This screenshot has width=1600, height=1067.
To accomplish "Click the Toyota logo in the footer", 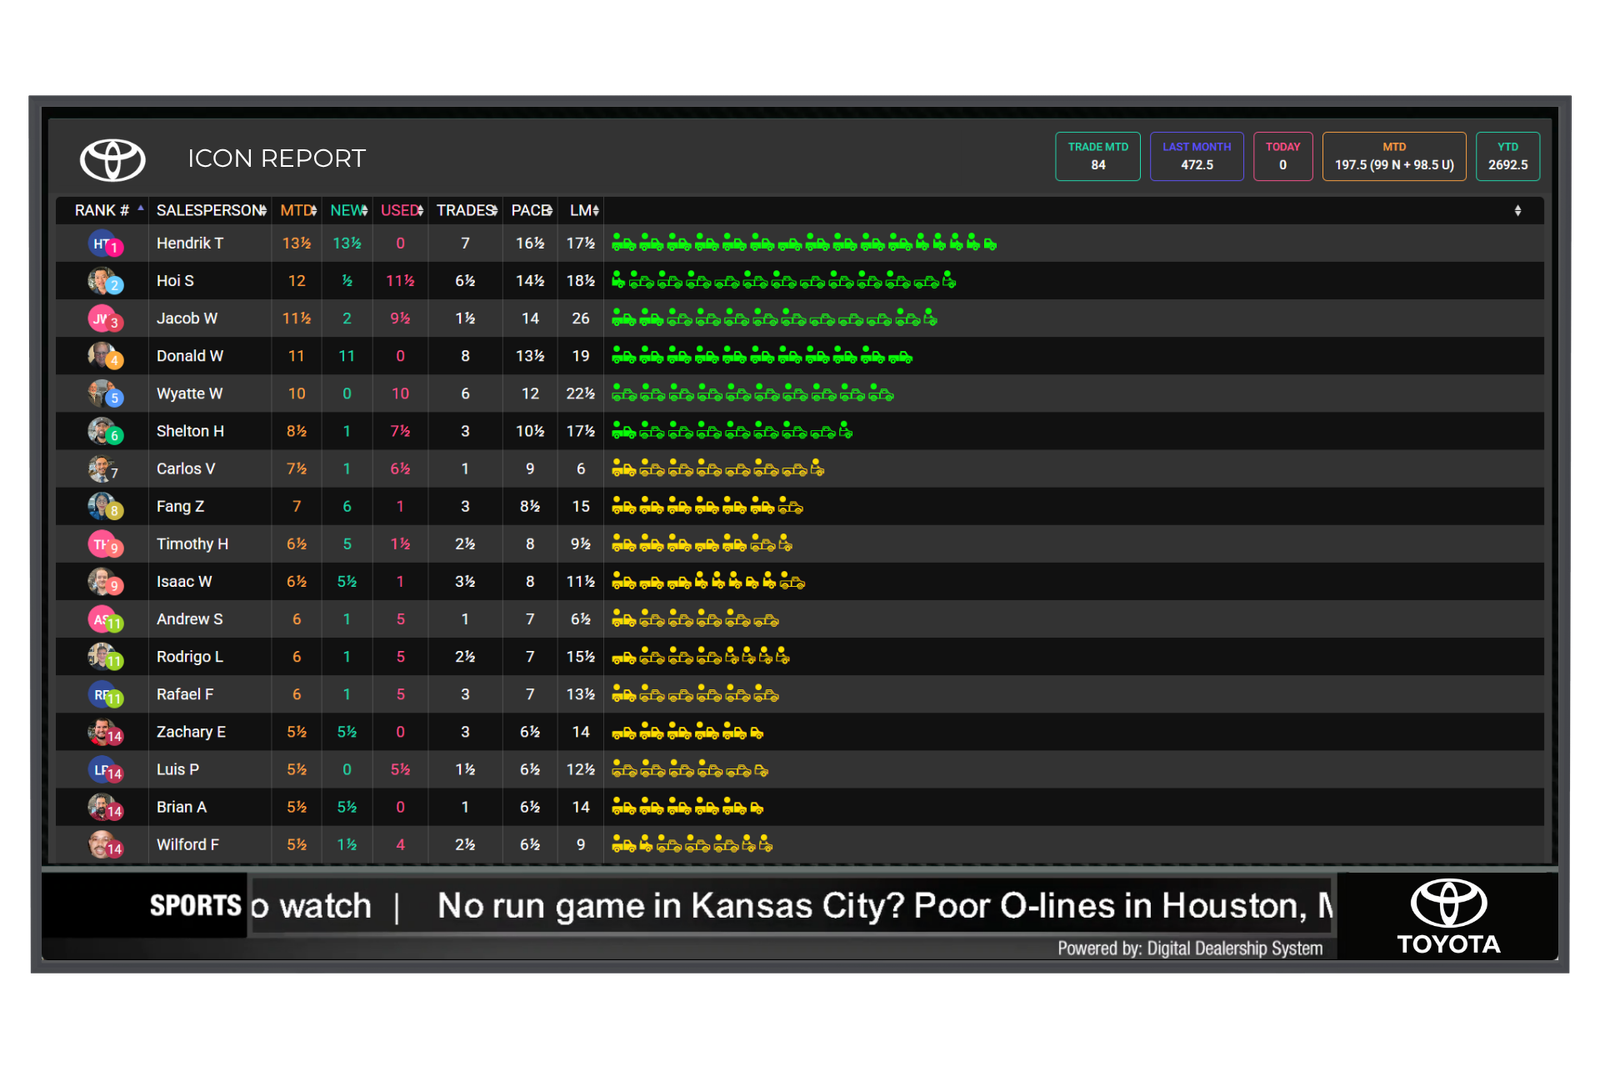I will point(1448,917).
